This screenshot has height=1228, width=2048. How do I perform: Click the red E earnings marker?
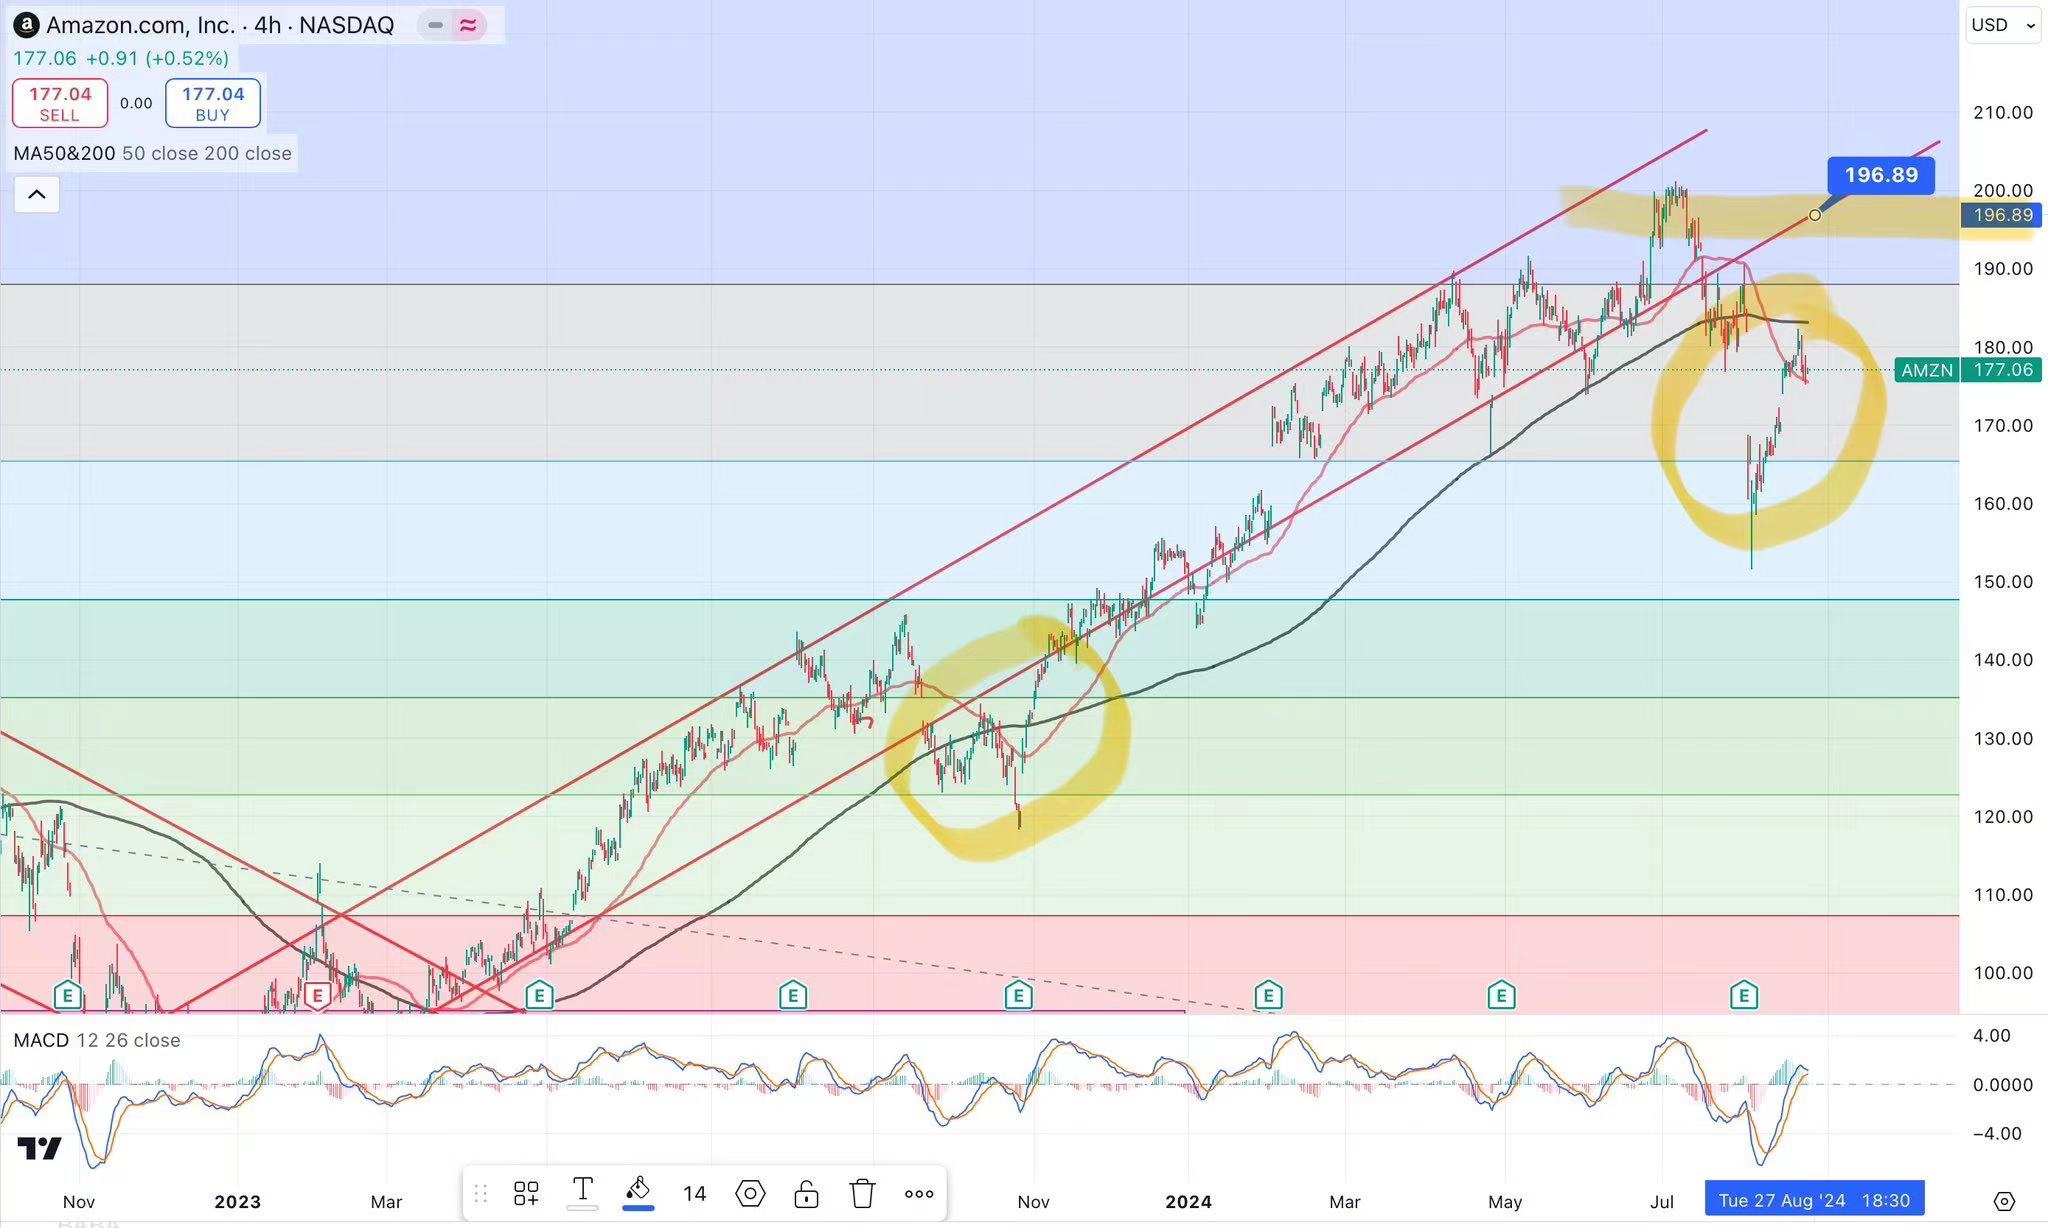317,995
